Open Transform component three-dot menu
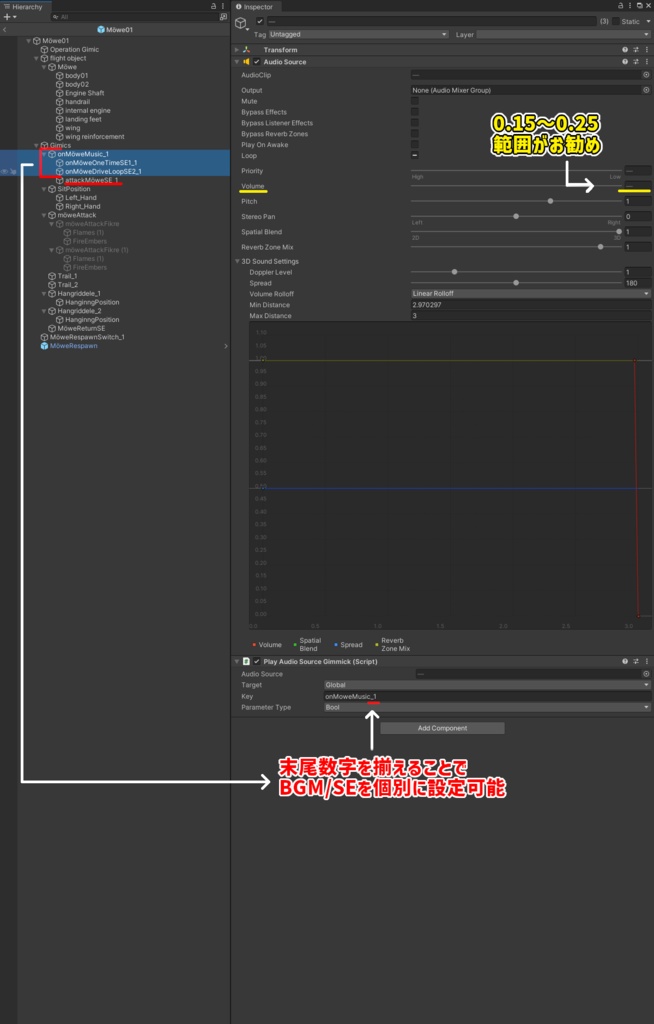The height and width of the screenshot is (1024, 654). pos(647,50)
